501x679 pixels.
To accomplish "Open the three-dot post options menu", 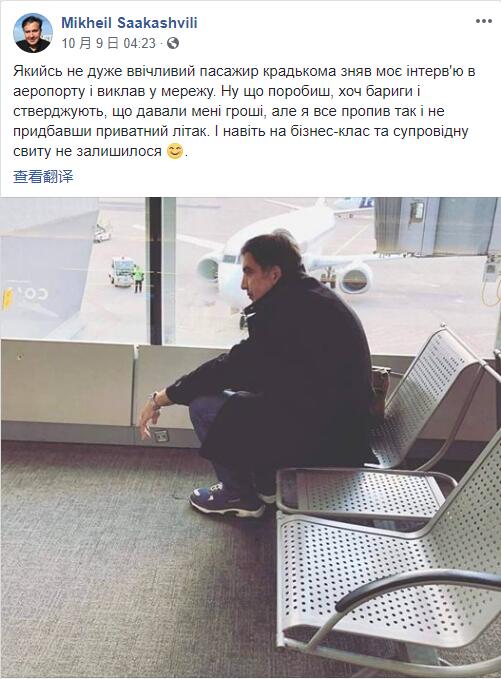I will coord(483,21).
